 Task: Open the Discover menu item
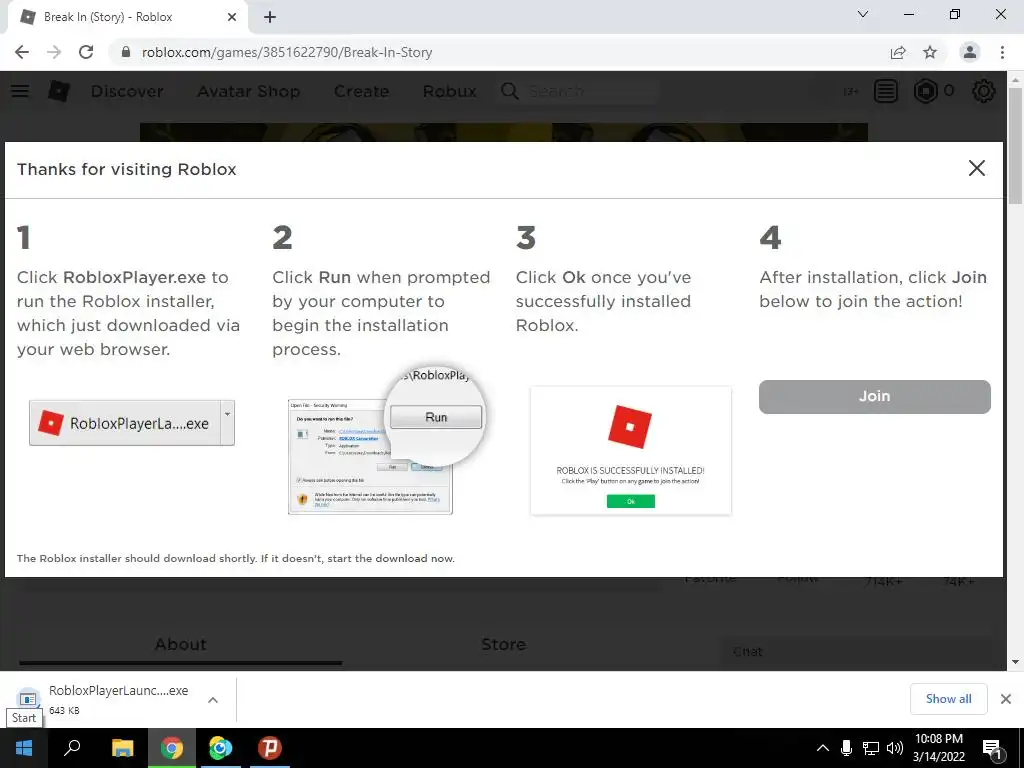coord(127,91)
